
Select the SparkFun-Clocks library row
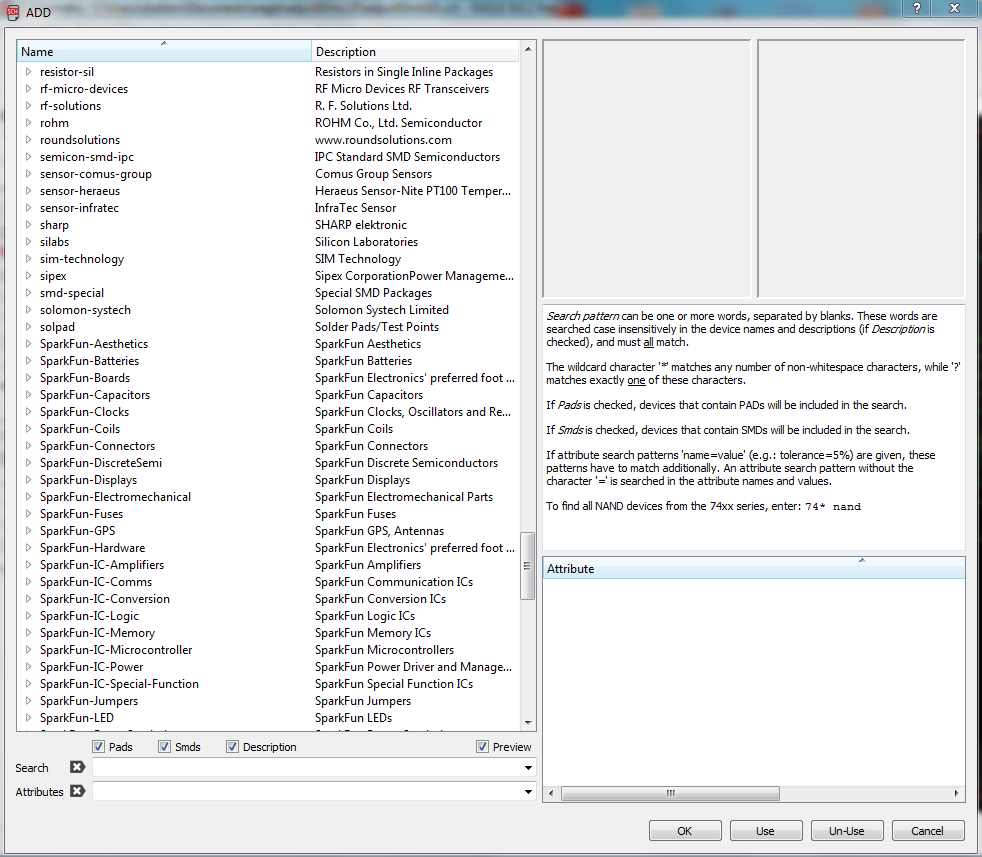(268, 412)
